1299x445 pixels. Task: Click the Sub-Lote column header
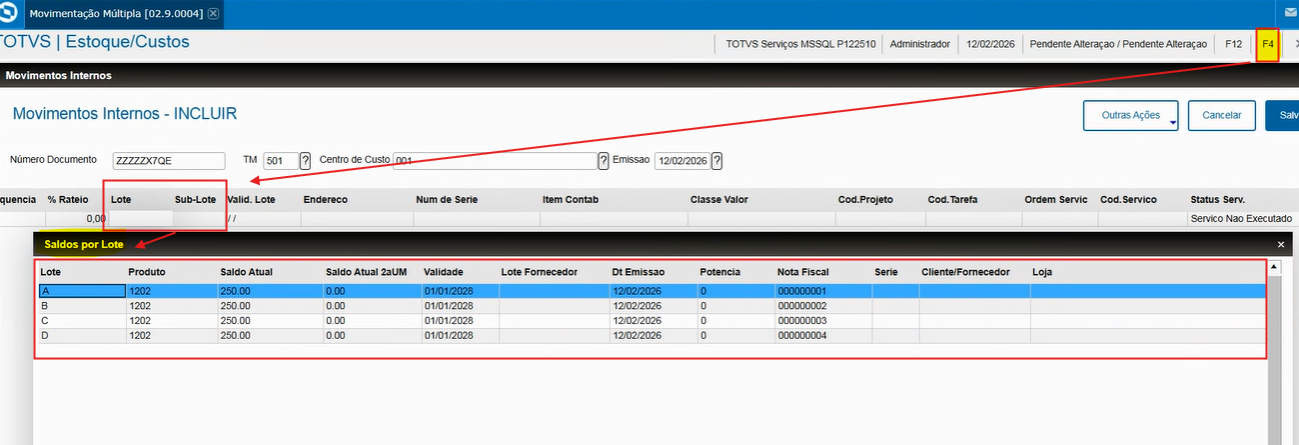[x=195, y=200]
